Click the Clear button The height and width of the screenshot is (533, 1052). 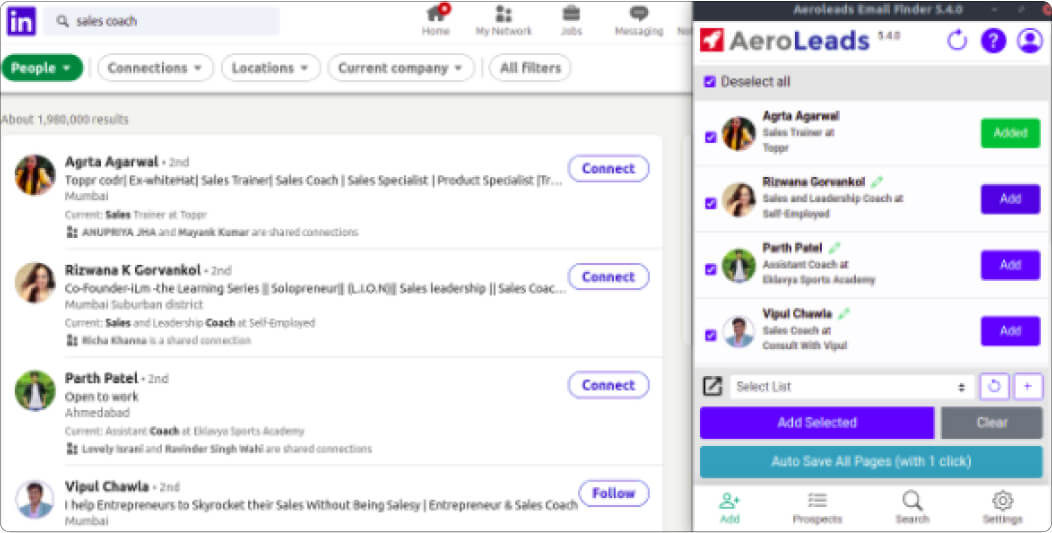pos(992,423)
